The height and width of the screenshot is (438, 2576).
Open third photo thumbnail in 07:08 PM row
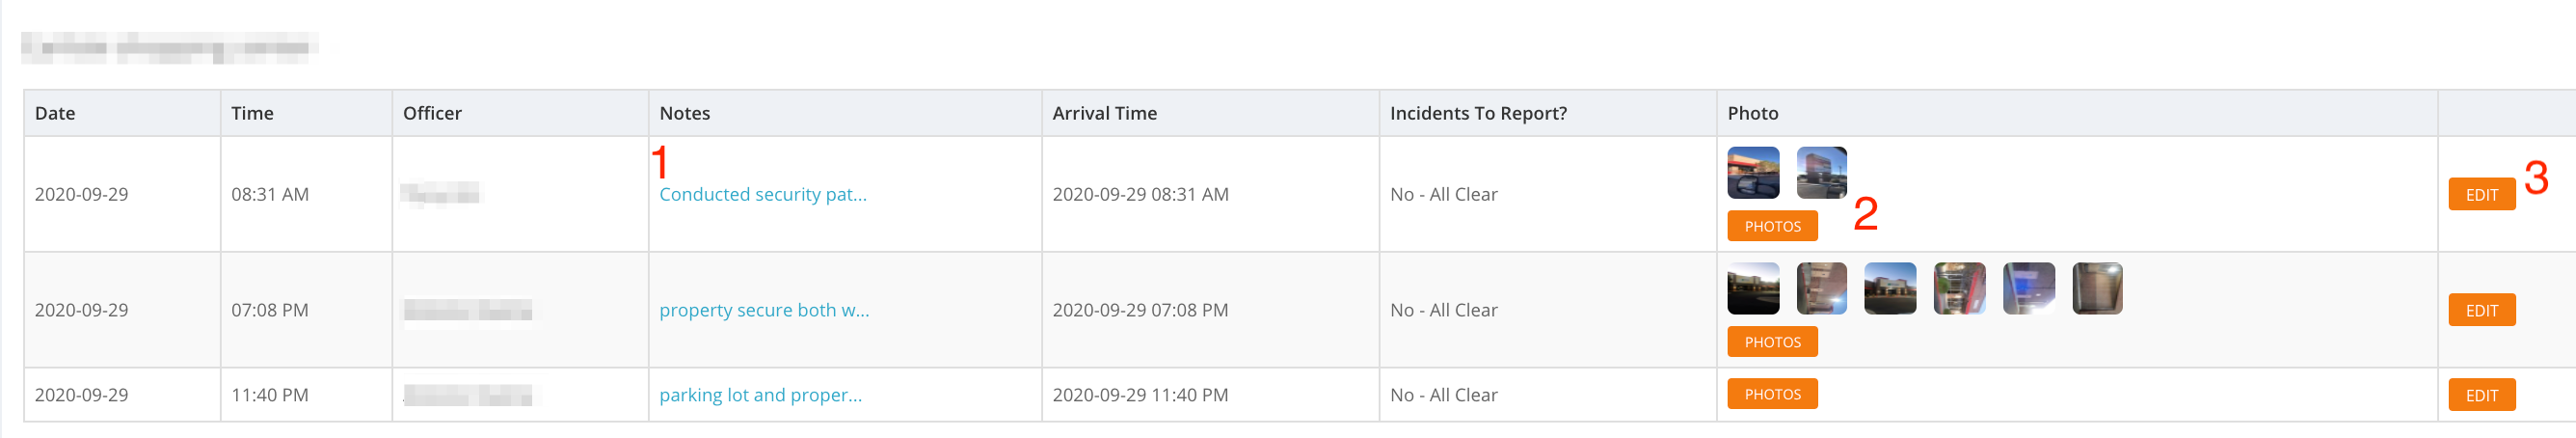click(1890, 289)
